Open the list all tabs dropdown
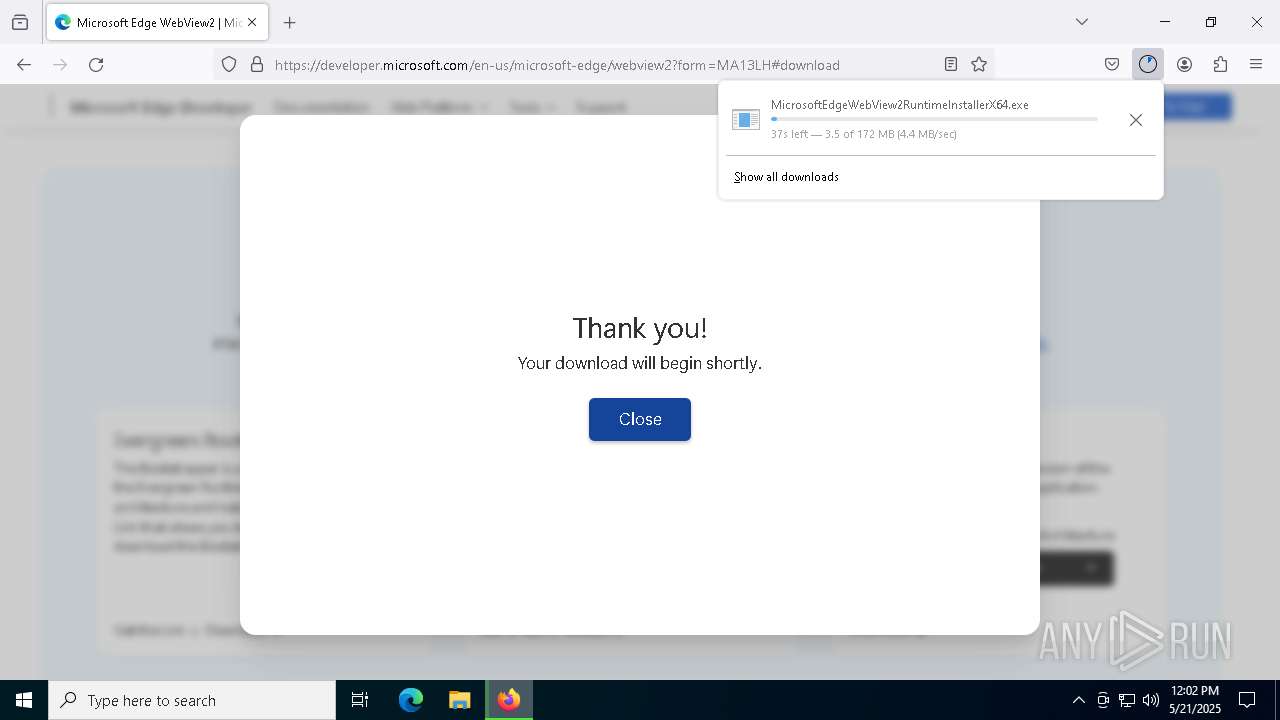 point(1082,22)
